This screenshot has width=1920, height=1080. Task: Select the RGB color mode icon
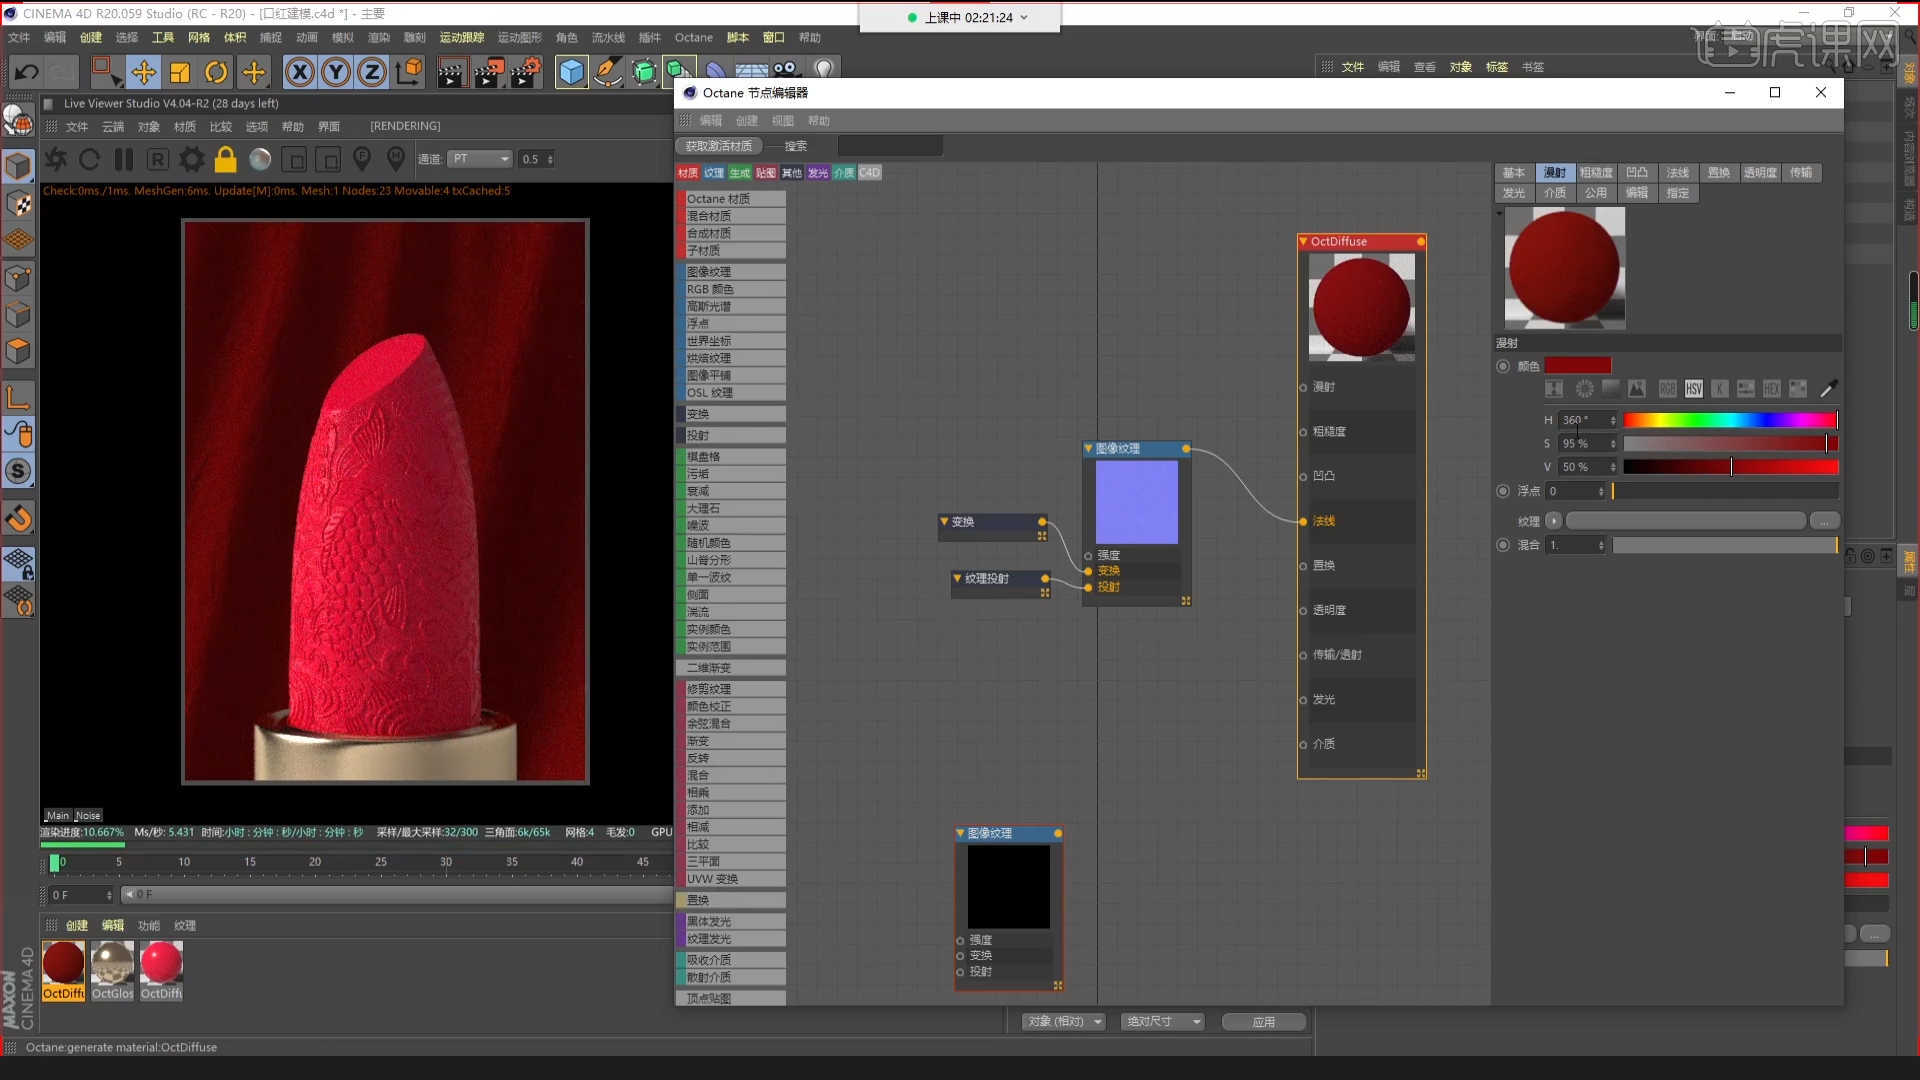pyautogui.click(x=1668, y=389)
